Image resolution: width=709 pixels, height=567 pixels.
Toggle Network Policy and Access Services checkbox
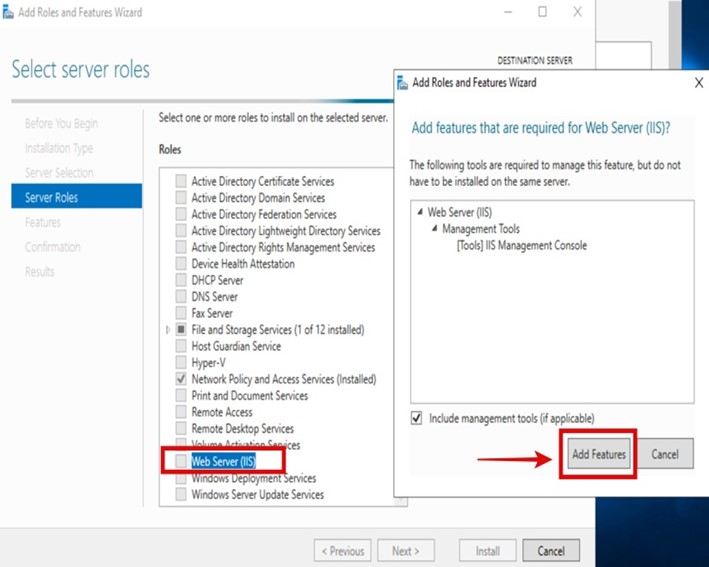181,379
